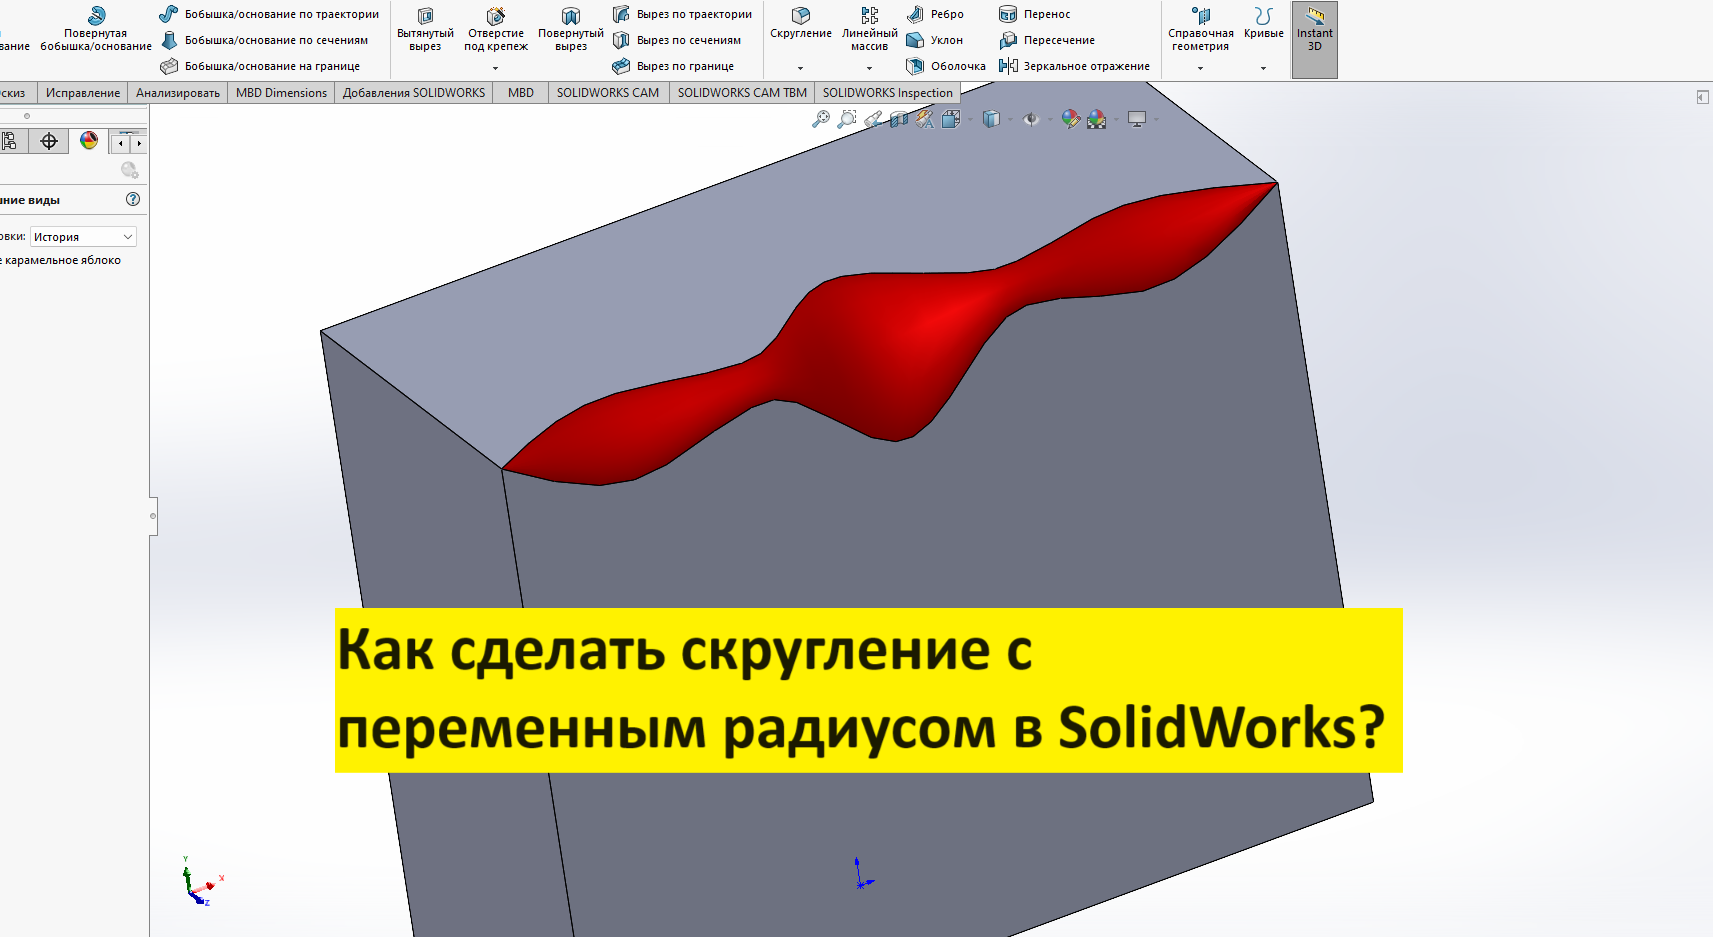This screenshot has height=937, width=1713.
Task: Open help for the appearances panel
Action: [x=133, y=199]
